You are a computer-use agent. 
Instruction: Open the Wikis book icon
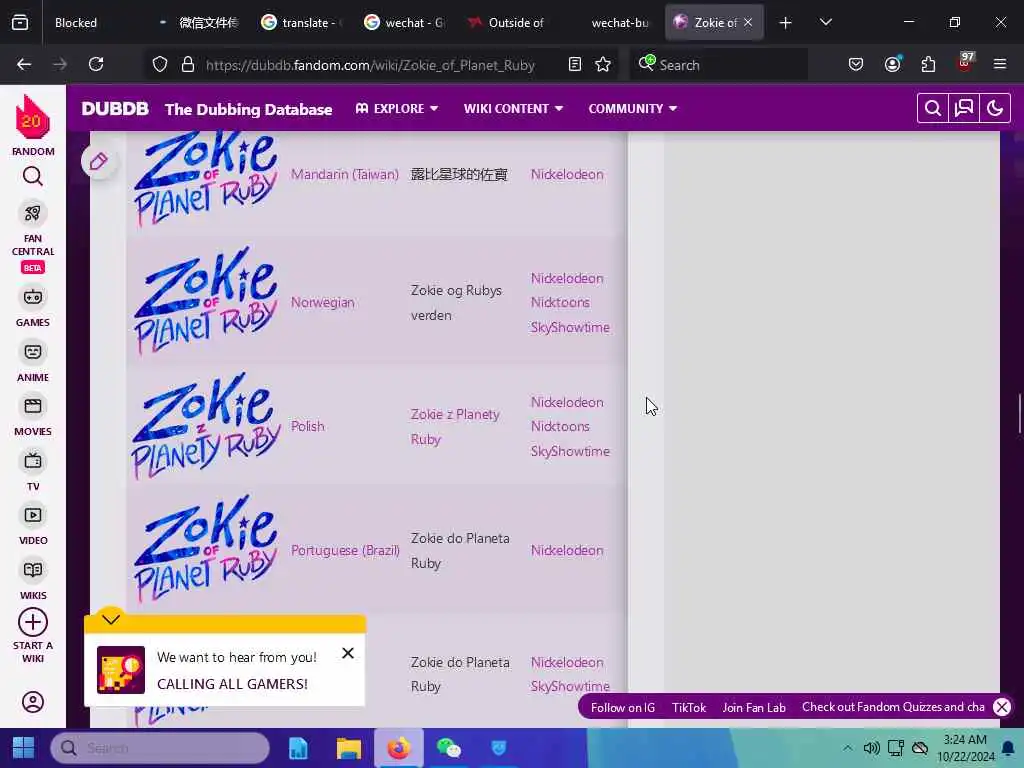click(x=33, y=570)
